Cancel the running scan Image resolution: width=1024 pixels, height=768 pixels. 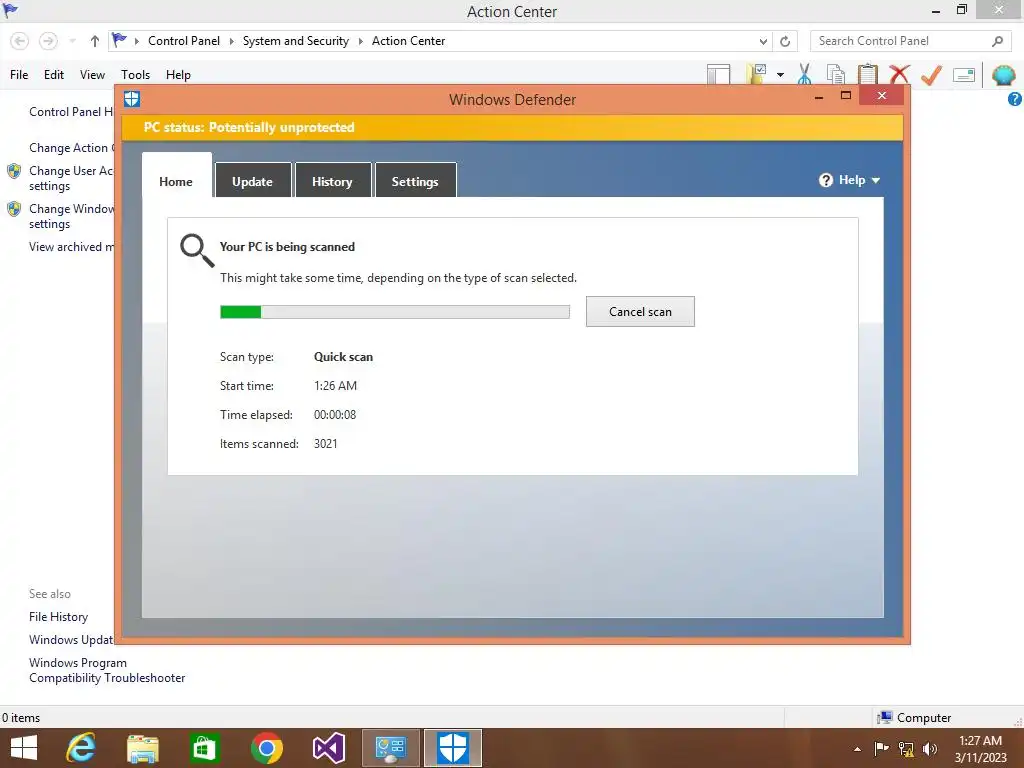640,312
